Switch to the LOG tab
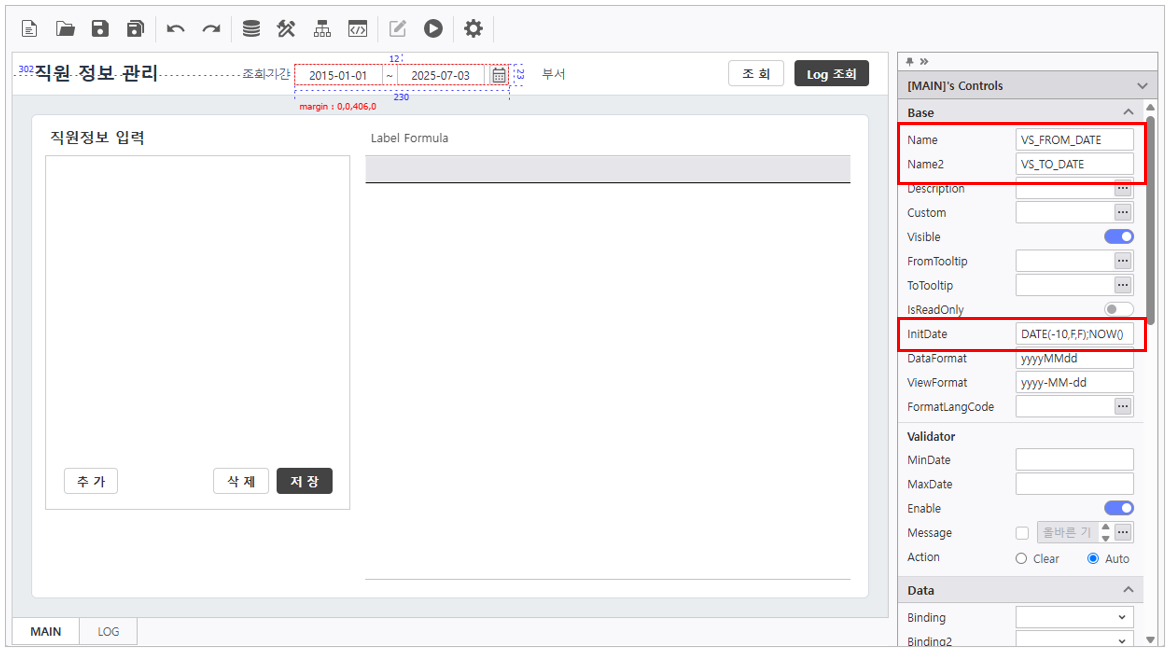The image size is (1167, 648). tap(107, 632)
